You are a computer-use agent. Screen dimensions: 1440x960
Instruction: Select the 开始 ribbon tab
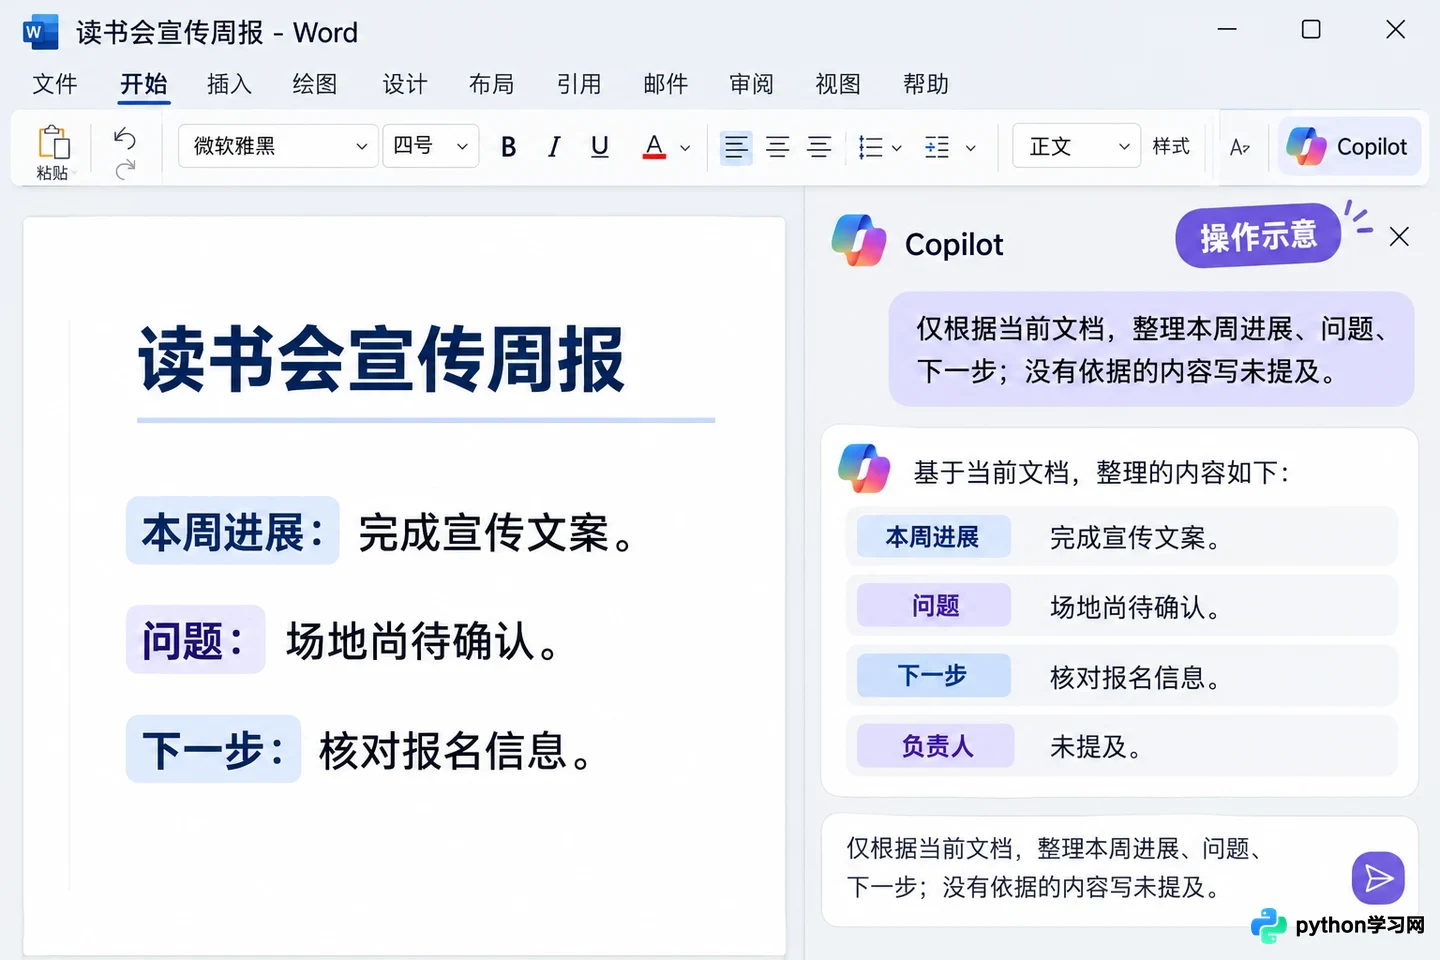click(144, 84)
